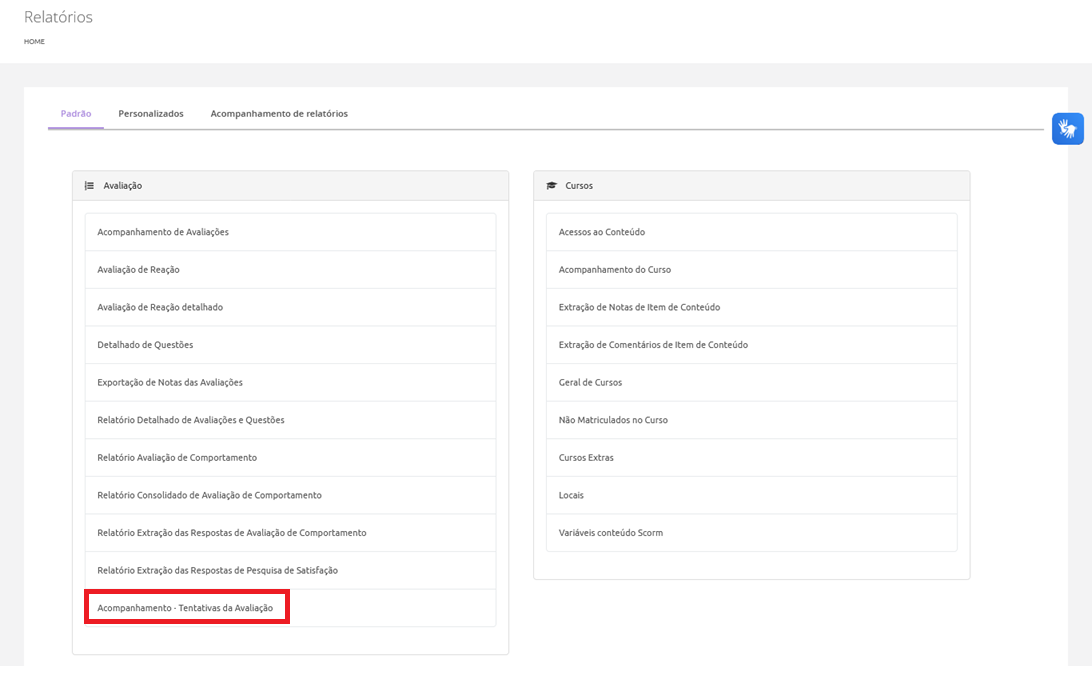Open the Cursos Extras report
The width and height of the screenshot is (1092, 675).
click(x=751, y=458)
